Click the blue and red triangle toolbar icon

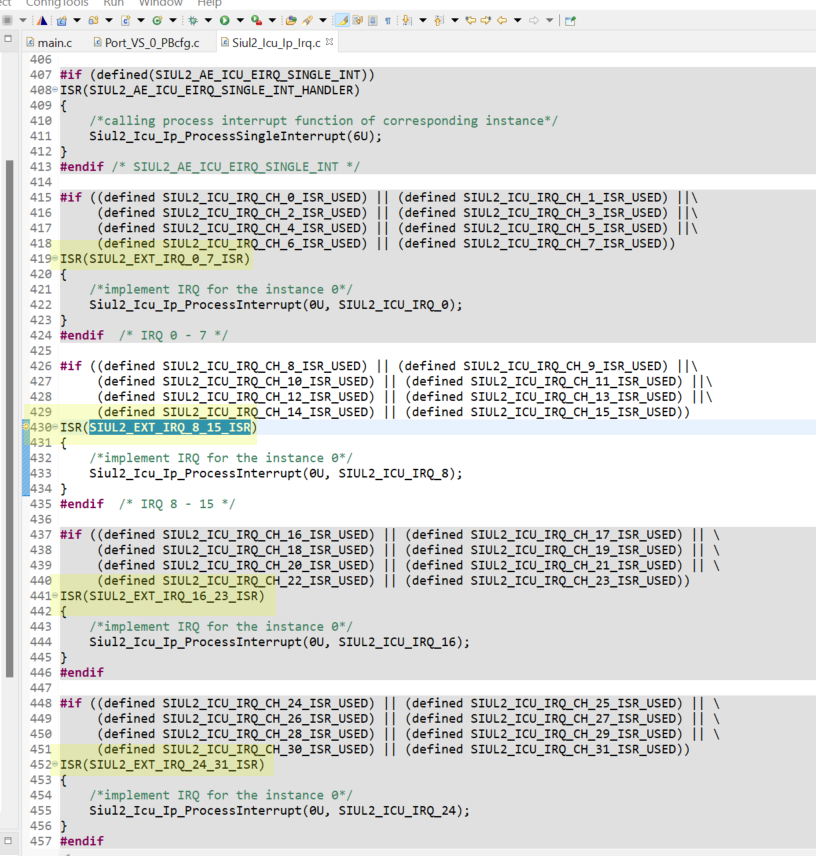coord(42,21)
